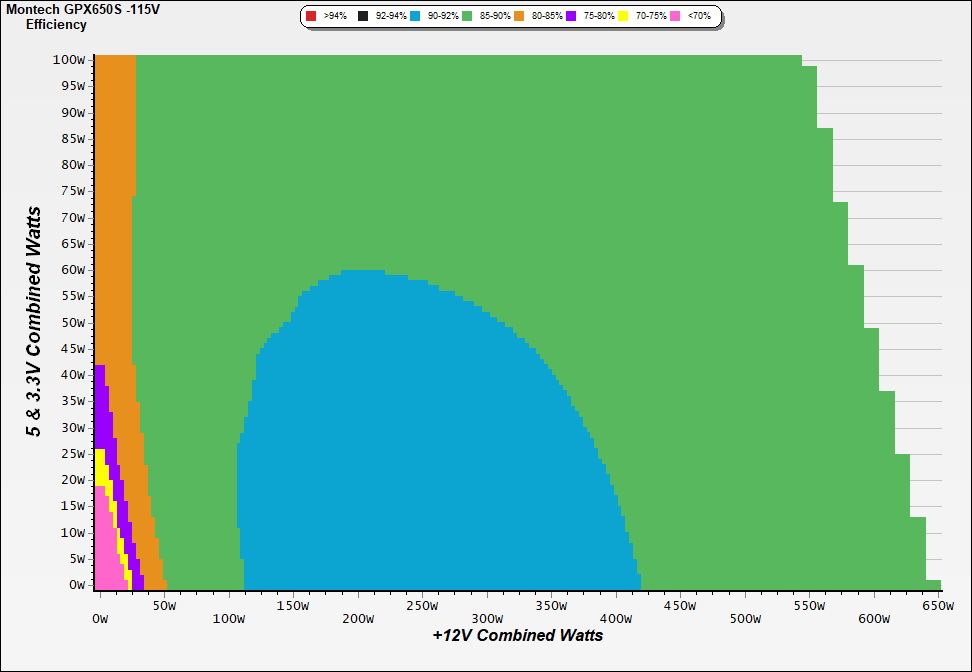Screen dimensions: 972x672
Task: Select the blue 90-92% legend square
Action: point(415,17)
